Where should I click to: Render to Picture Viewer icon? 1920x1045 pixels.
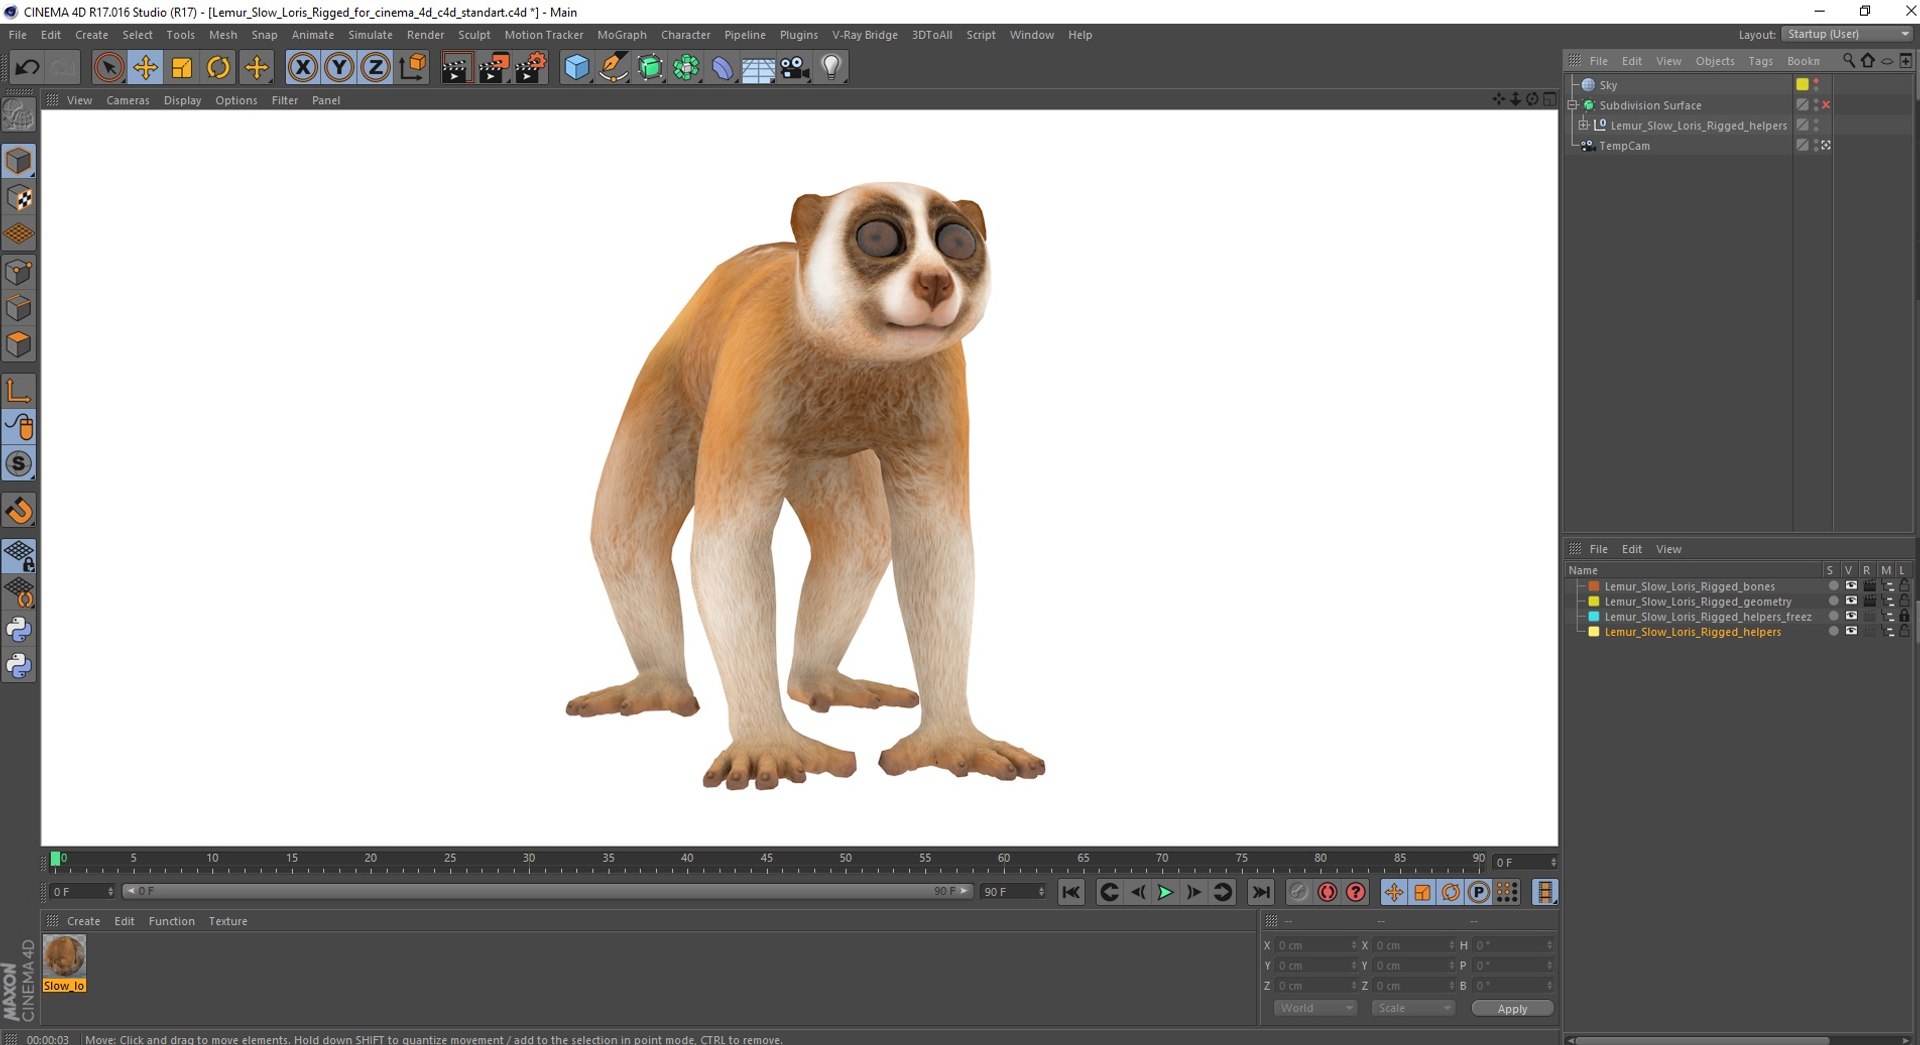493,68
